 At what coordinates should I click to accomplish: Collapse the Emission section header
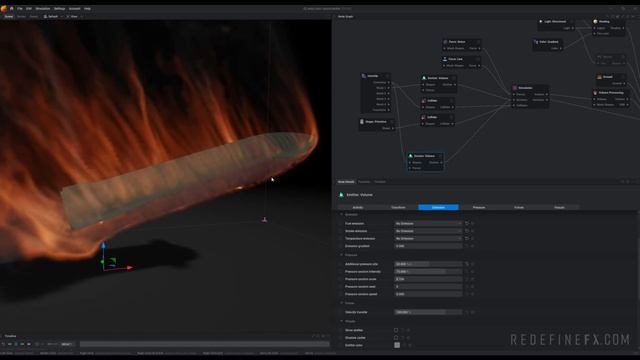click(351, 214)
